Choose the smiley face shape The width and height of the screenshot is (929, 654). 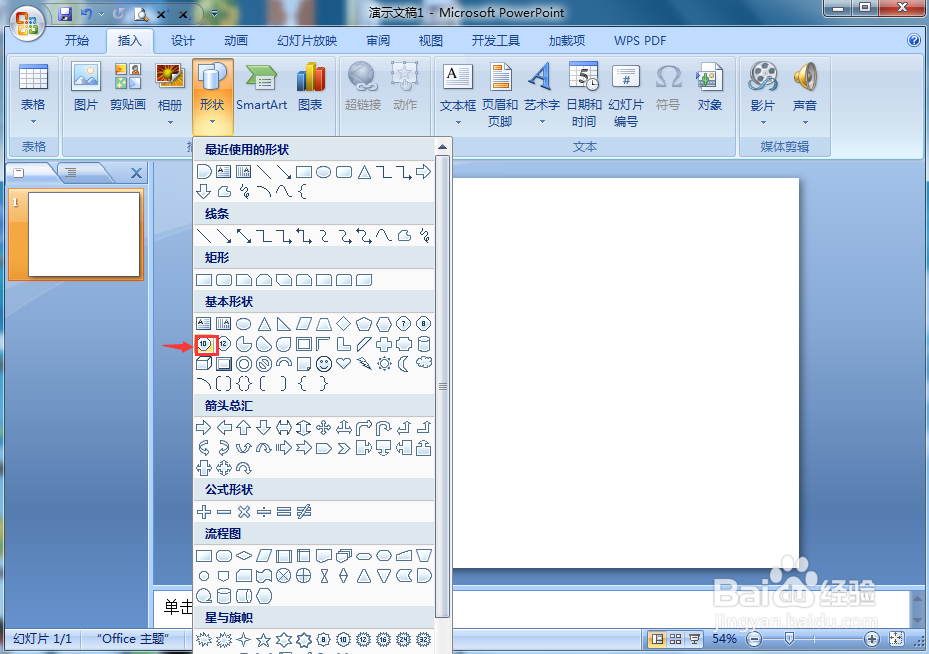tap(323, 364)
